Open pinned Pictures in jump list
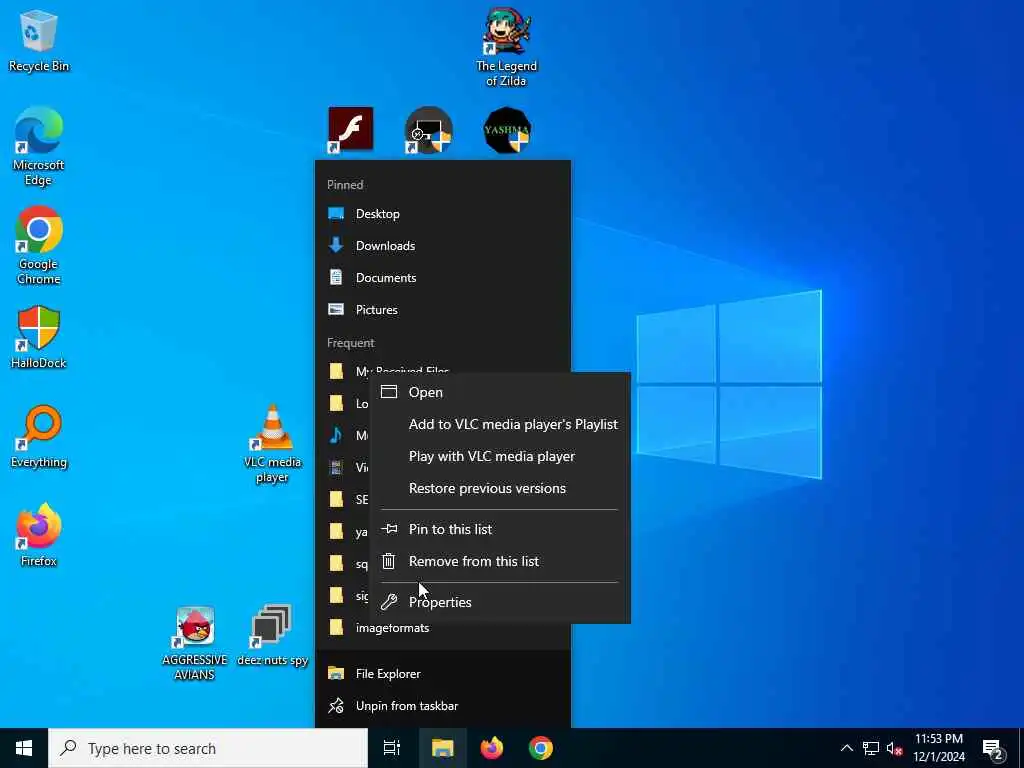Image resolution: width=1024 pixels, height=768 pixels. [443, 310]
